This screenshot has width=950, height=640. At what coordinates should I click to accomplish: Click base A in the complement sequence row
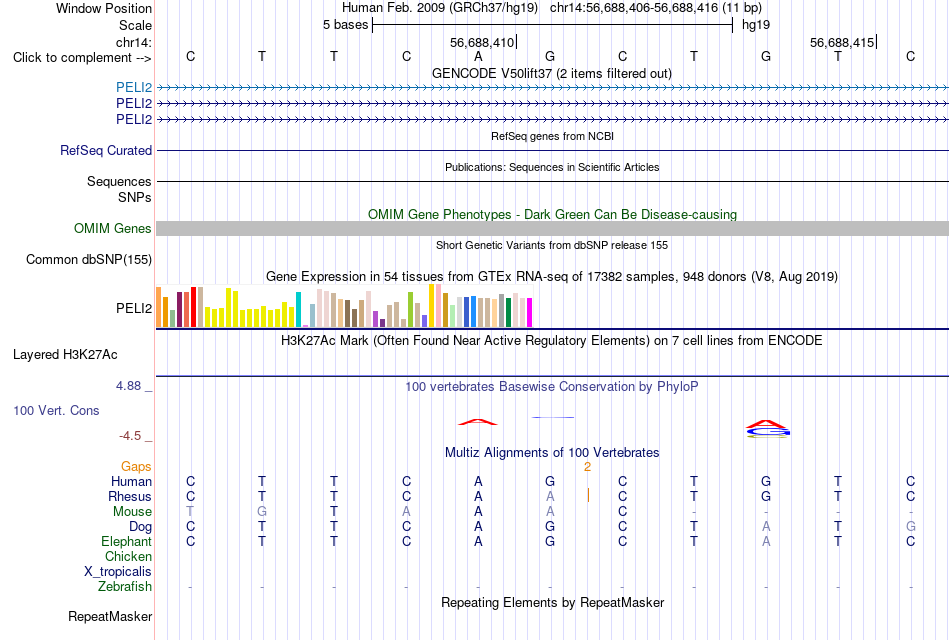(x=478, y=57)
